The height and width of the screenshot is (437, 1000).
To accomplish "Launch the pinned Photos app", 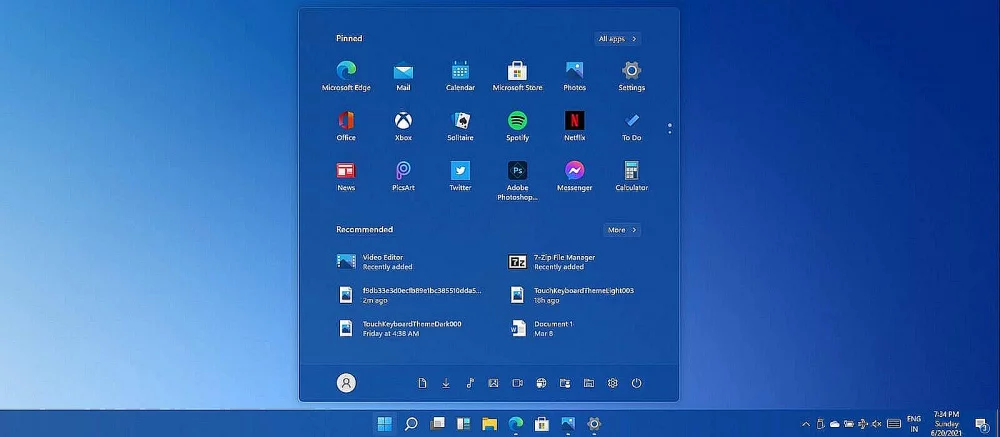I will click(574, 76).
